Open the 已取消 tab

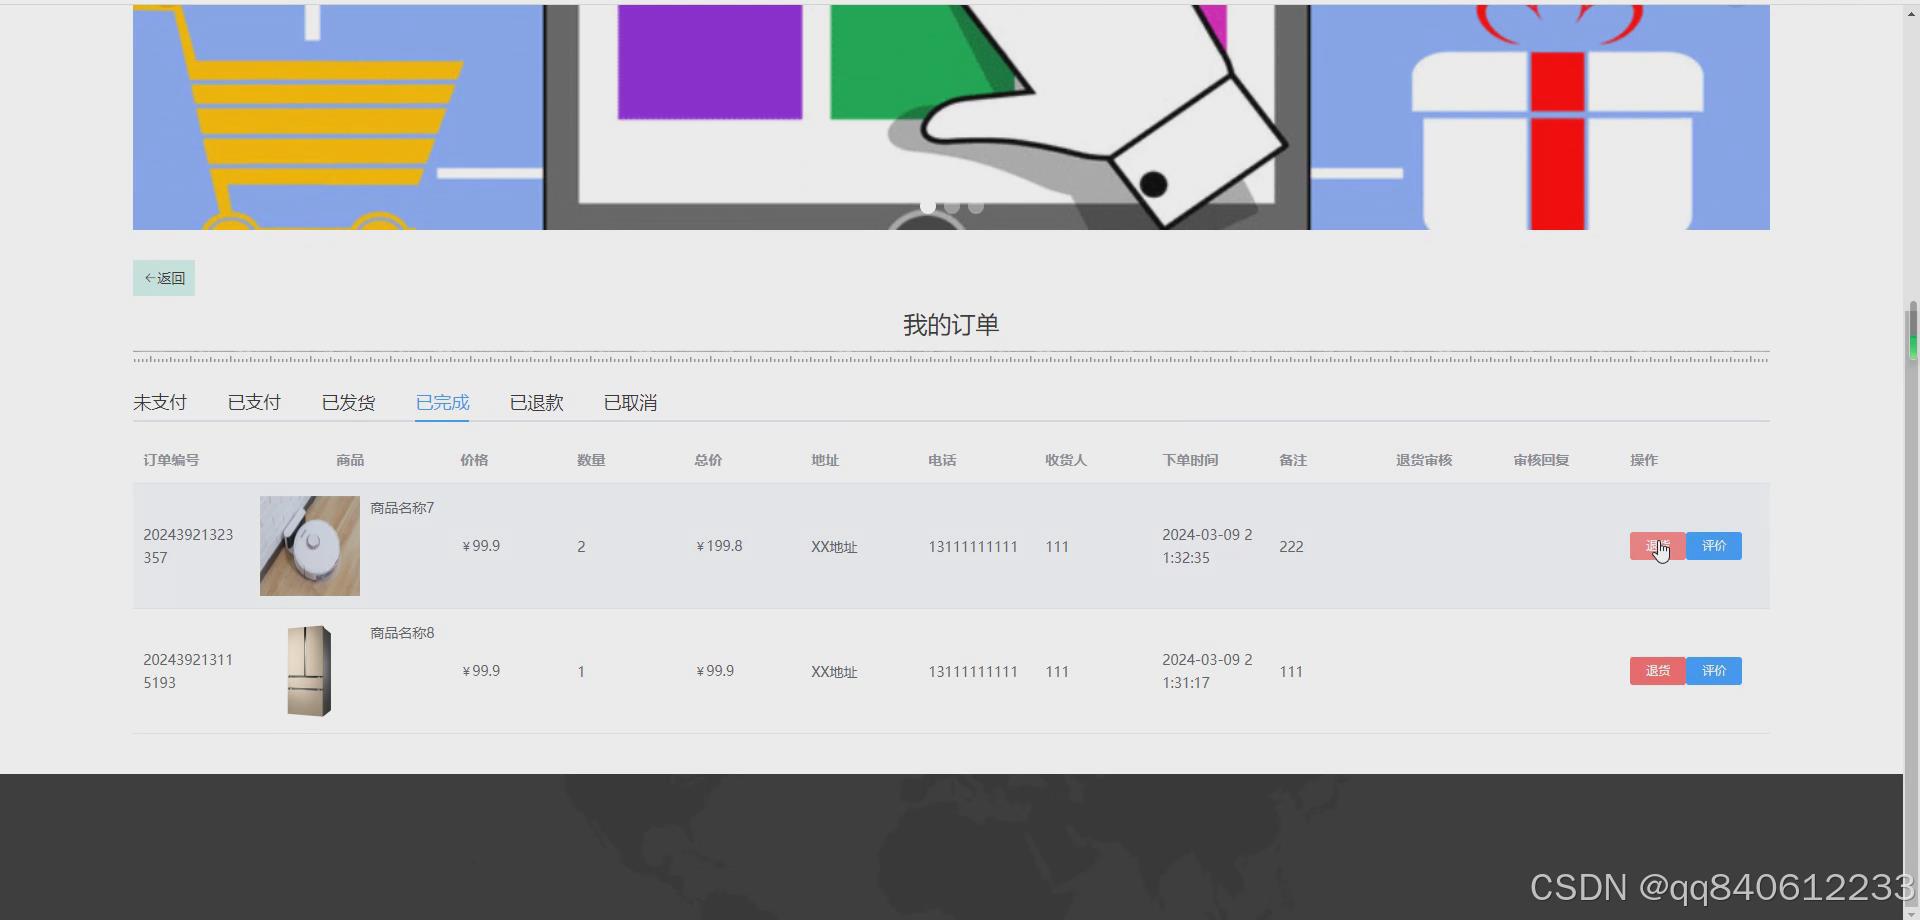pos(630,402)
